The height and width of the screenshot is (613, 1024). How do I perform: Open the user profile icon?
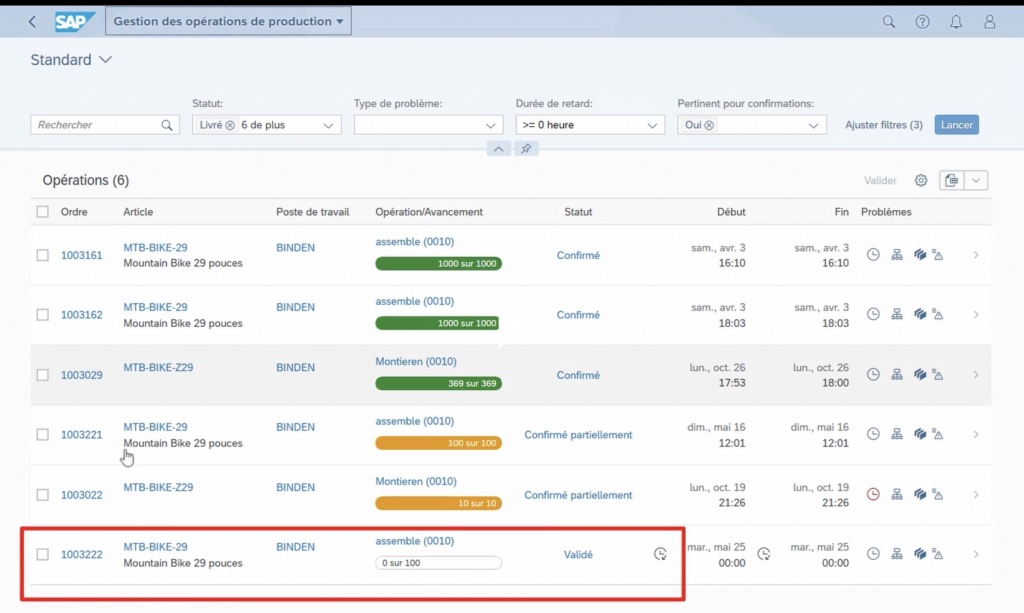click(989, 21)
